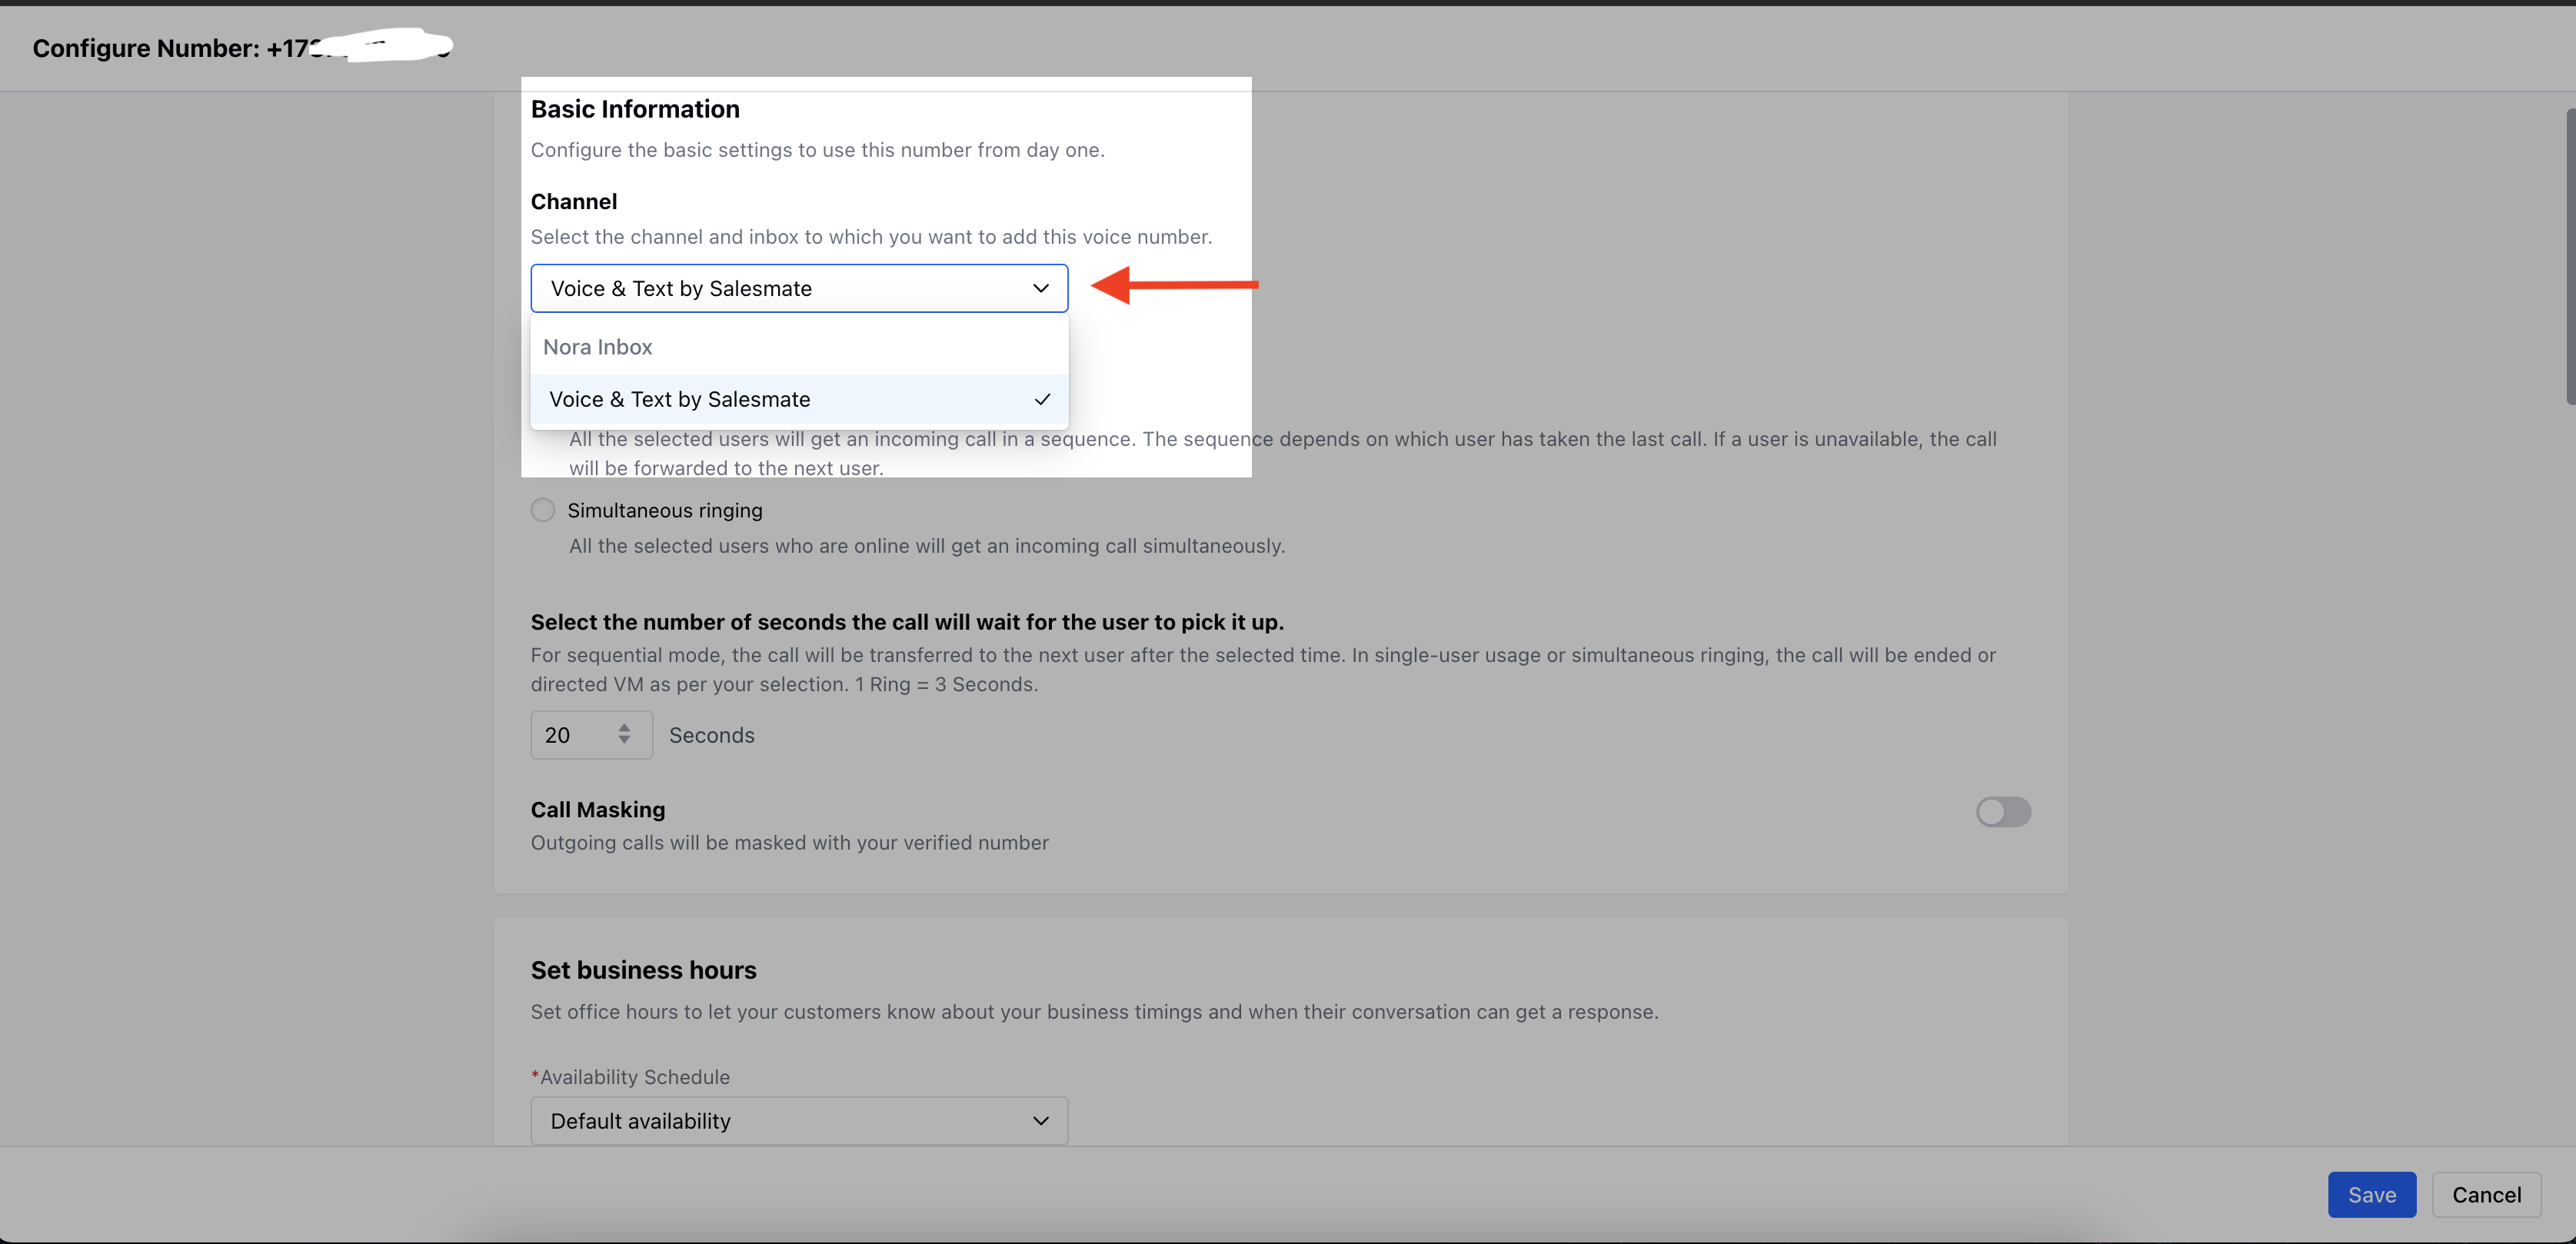Image resolution: width=2576 pixels, height=1244 pixels.
Task: Cancel the number configuration
Action: click(x=2486, y=1194)
